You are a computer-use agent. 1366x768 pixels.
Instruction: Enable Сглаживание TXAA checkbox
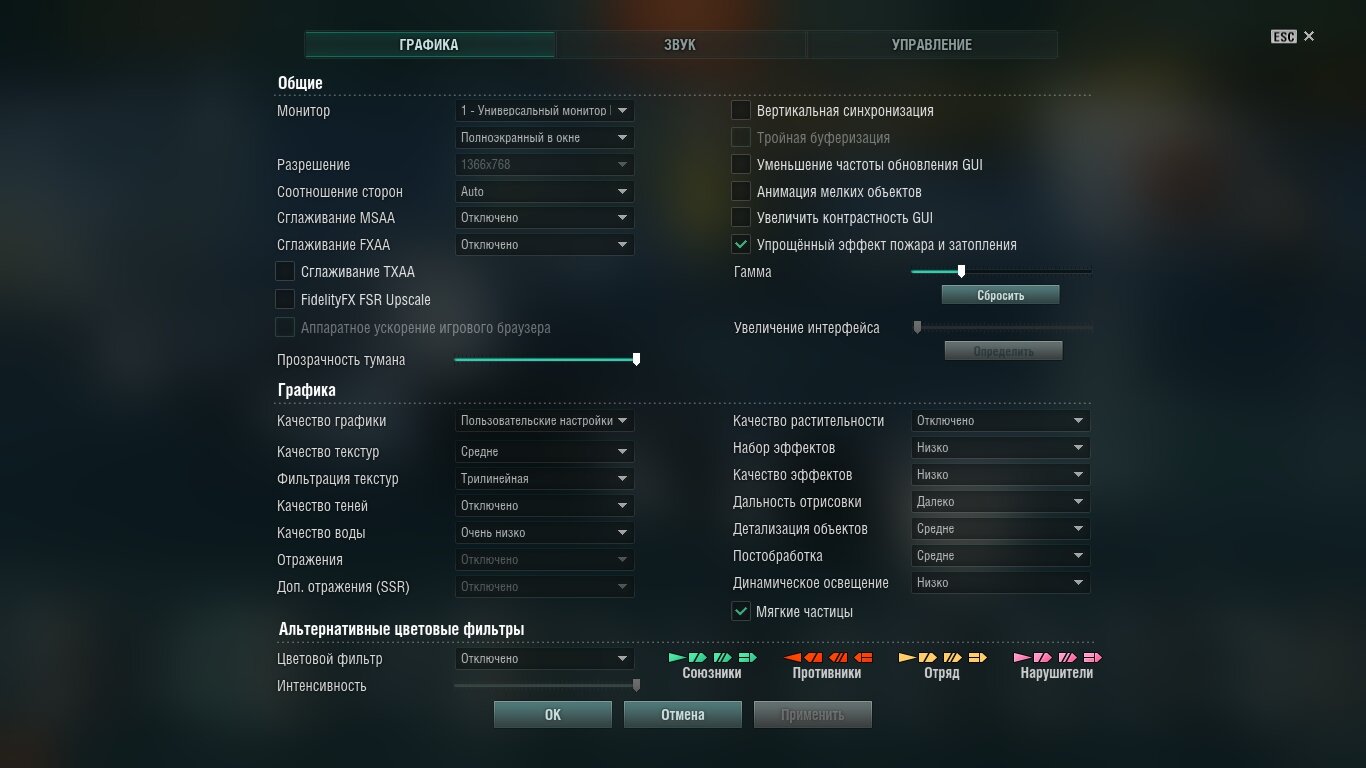pos(285,271)
